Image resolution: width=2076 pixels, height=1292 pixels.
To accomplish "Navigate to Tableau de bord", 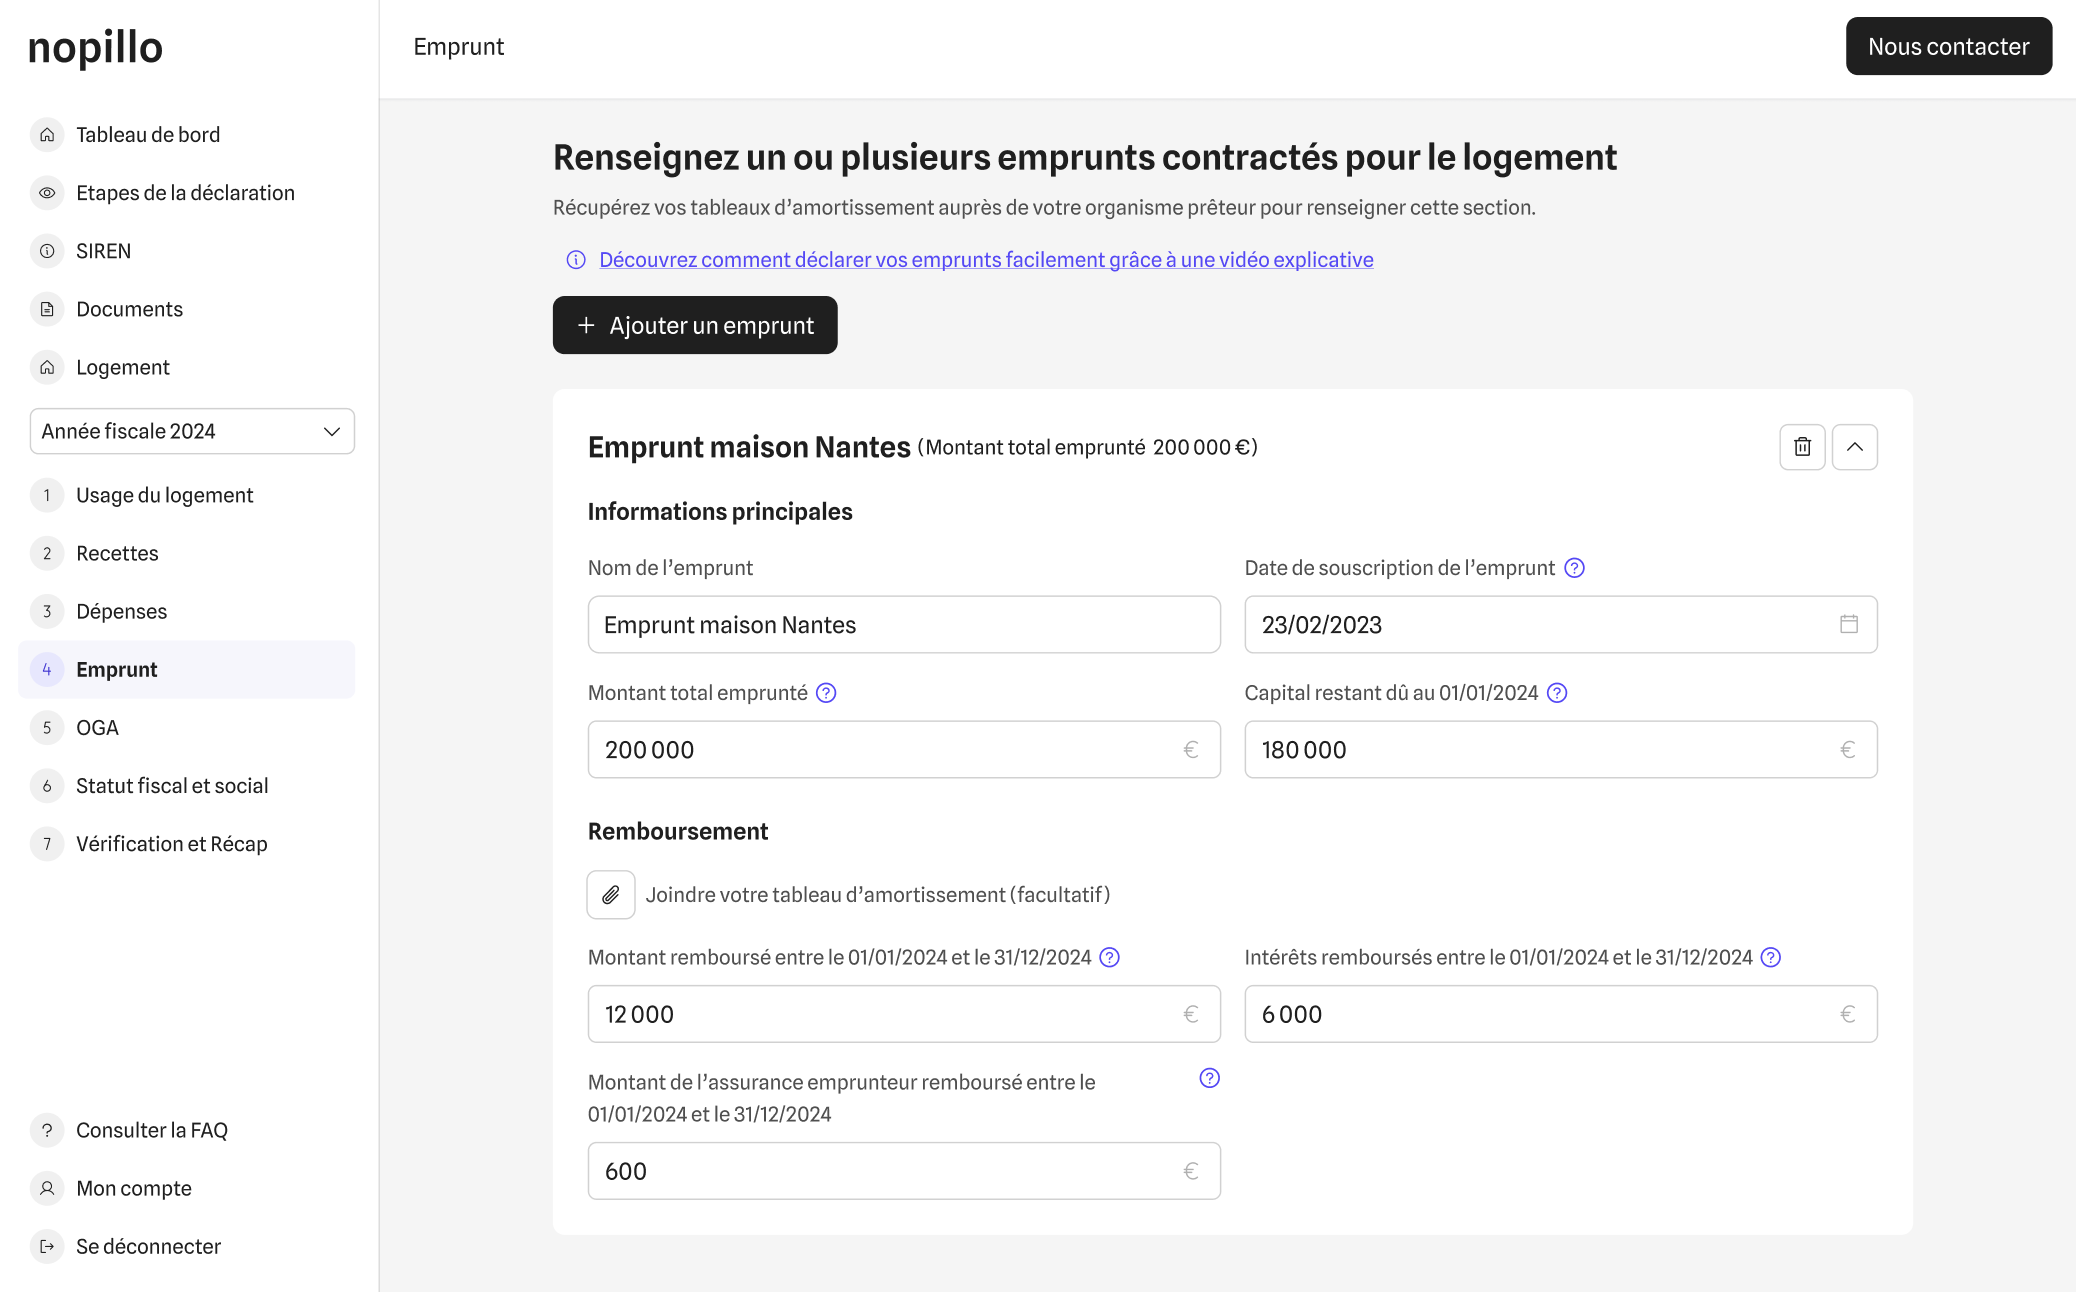I will pyautogui.click(x=147, y=135).
